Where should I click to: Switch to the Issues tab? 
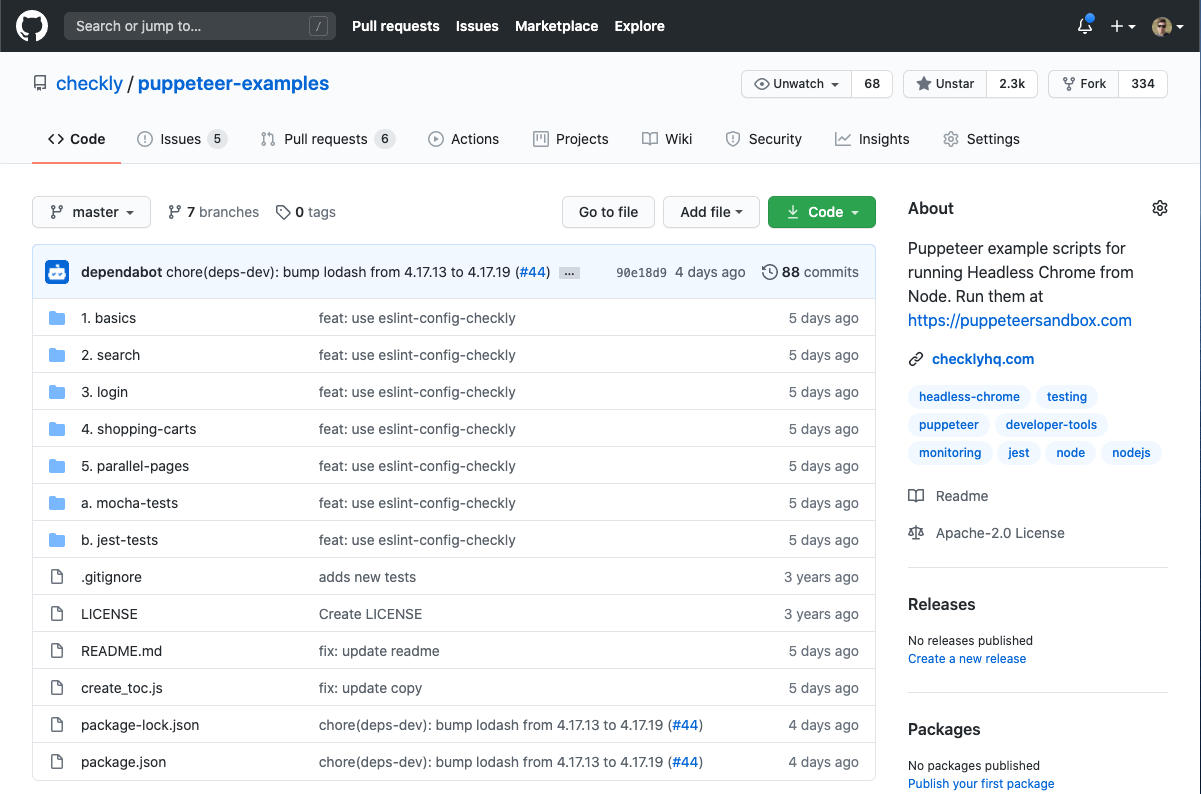(x=181, y=139)
